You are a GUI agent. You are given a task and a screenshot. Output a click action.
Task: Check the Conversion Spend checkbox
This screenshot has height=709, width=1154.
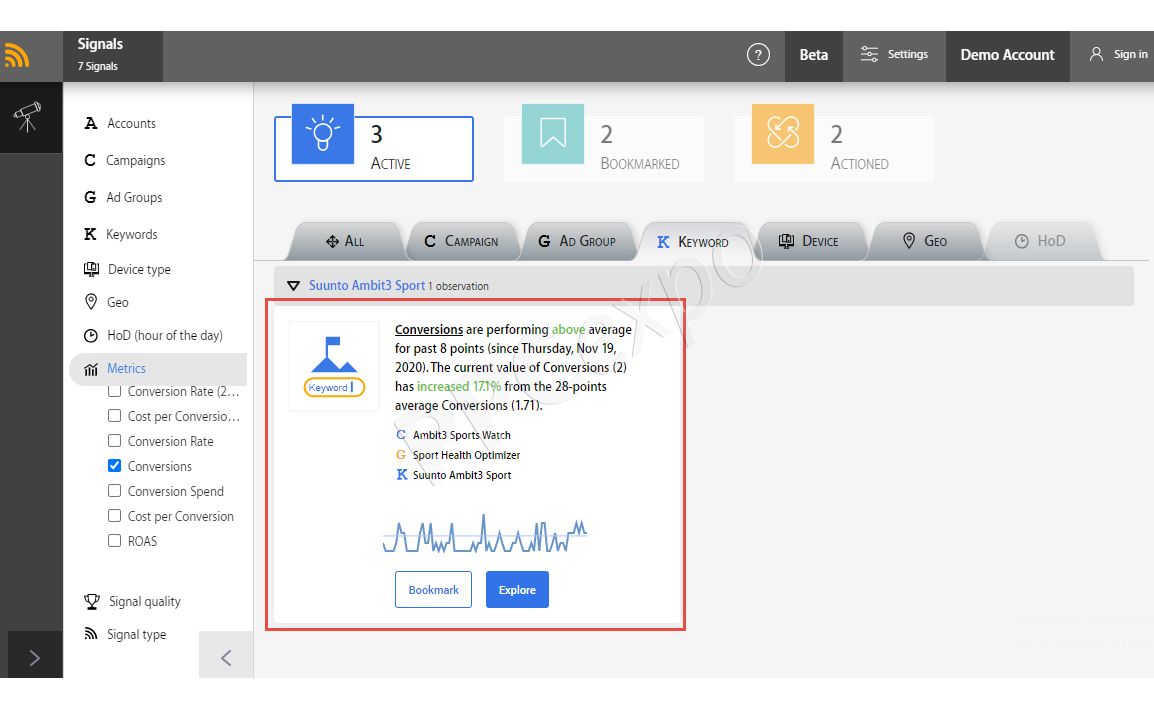point(115,490)
